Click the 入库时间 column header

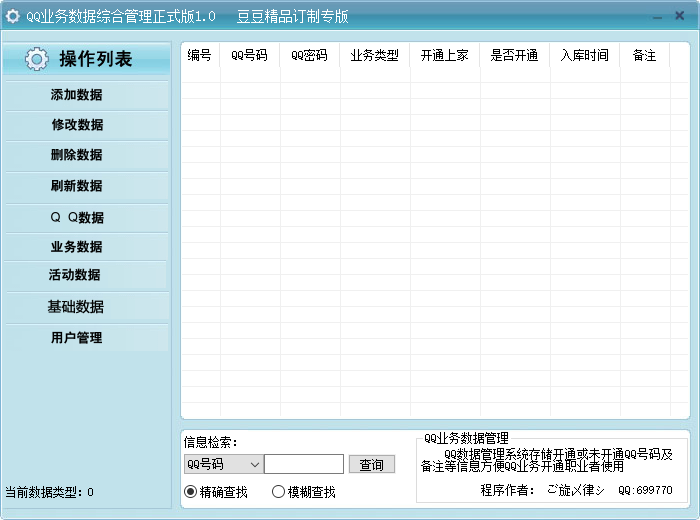click(585, 55)
